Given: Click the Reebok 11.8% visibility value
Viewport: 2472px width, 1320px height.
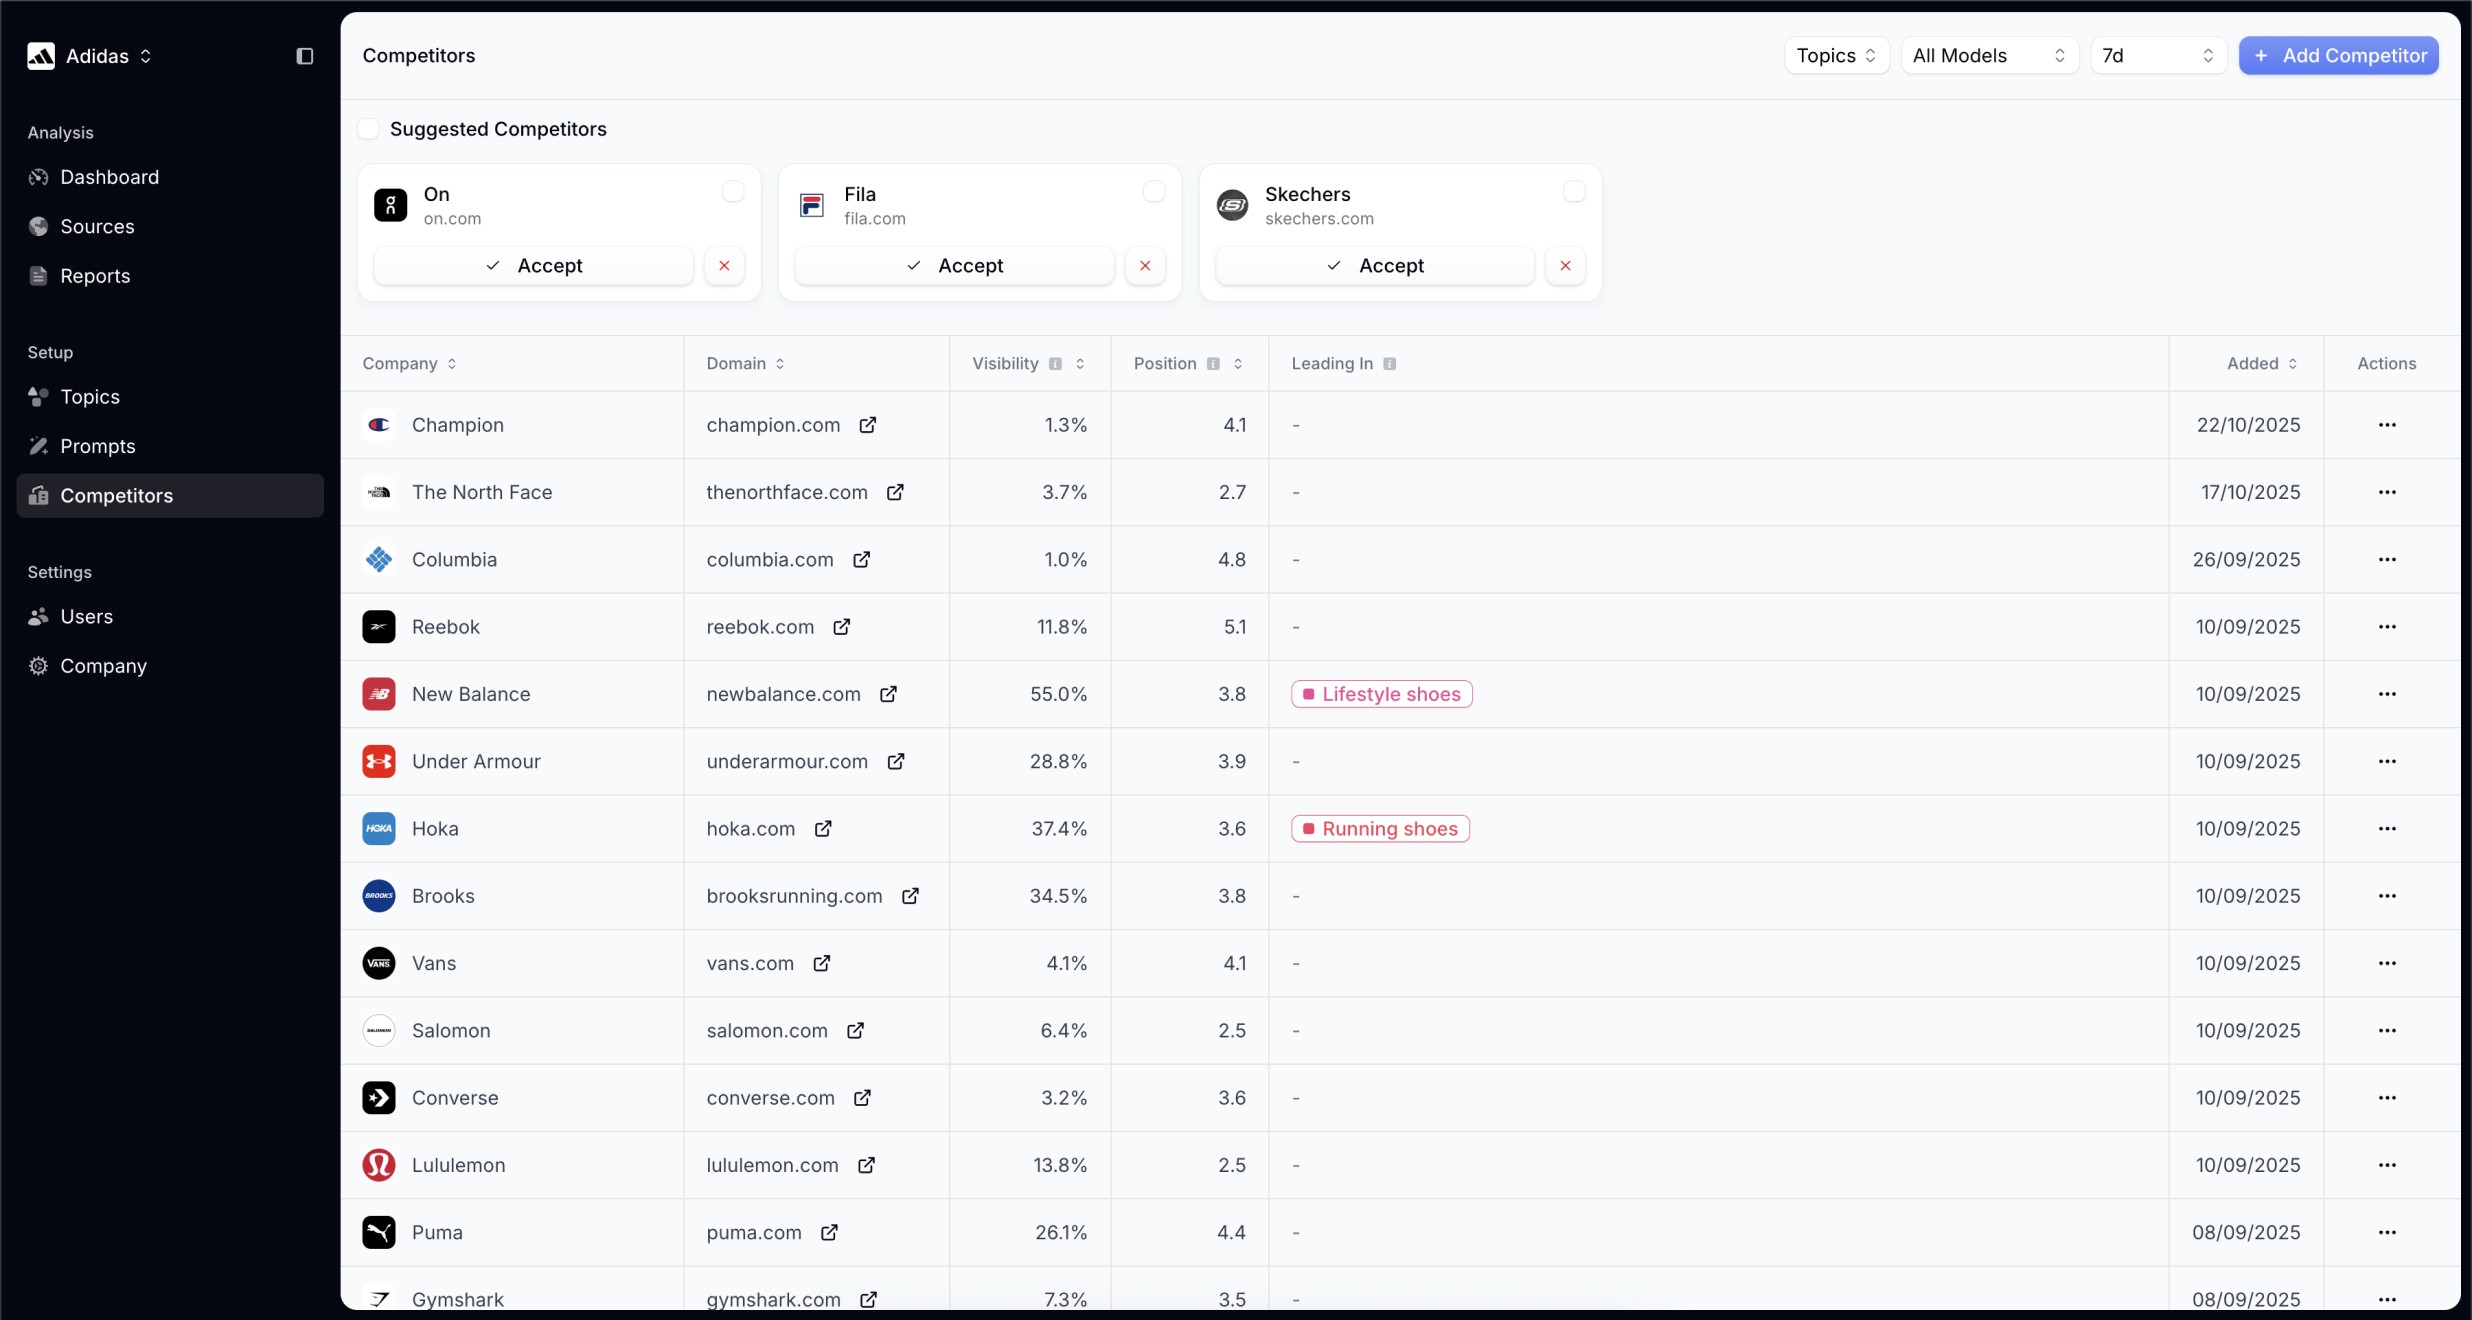Looking at the screenshot, I should (1061, 627).
